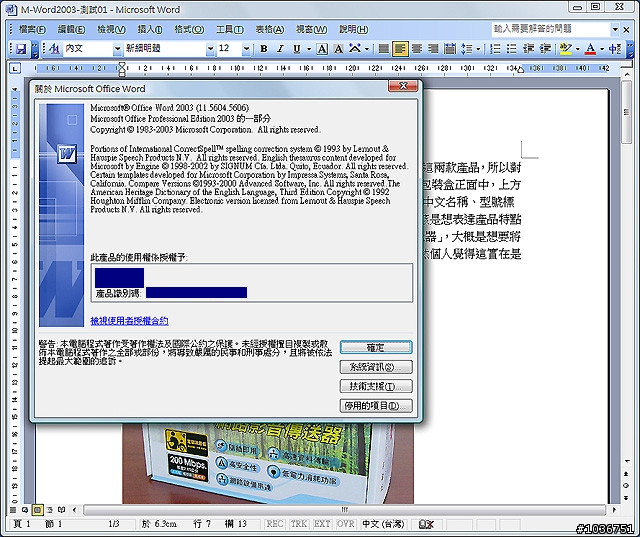Toggle bulleted list
The height and width of the screenshot is (537, 640).
click(x=511, y=49)
